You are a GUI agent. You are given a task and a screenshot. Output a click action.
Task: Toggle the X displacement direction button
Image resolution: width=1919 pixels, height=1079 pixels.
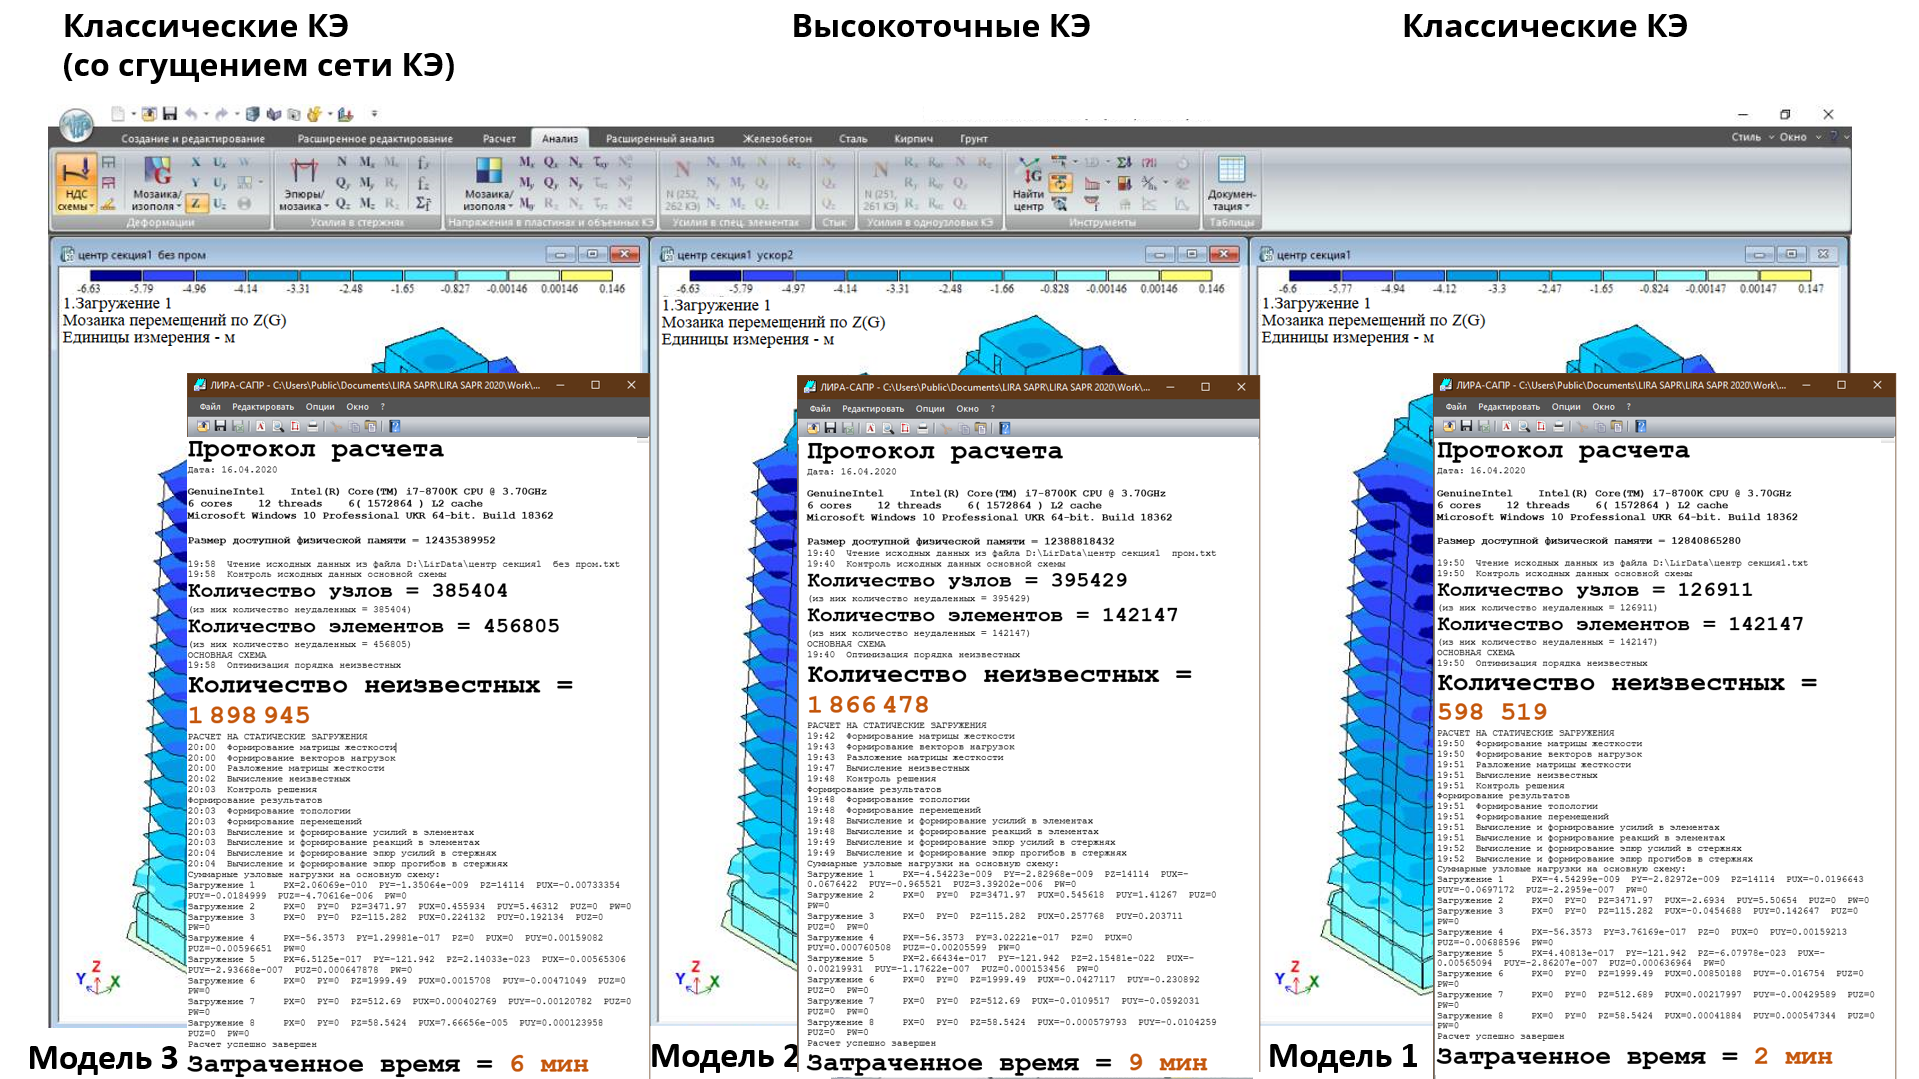click(196, 162)
